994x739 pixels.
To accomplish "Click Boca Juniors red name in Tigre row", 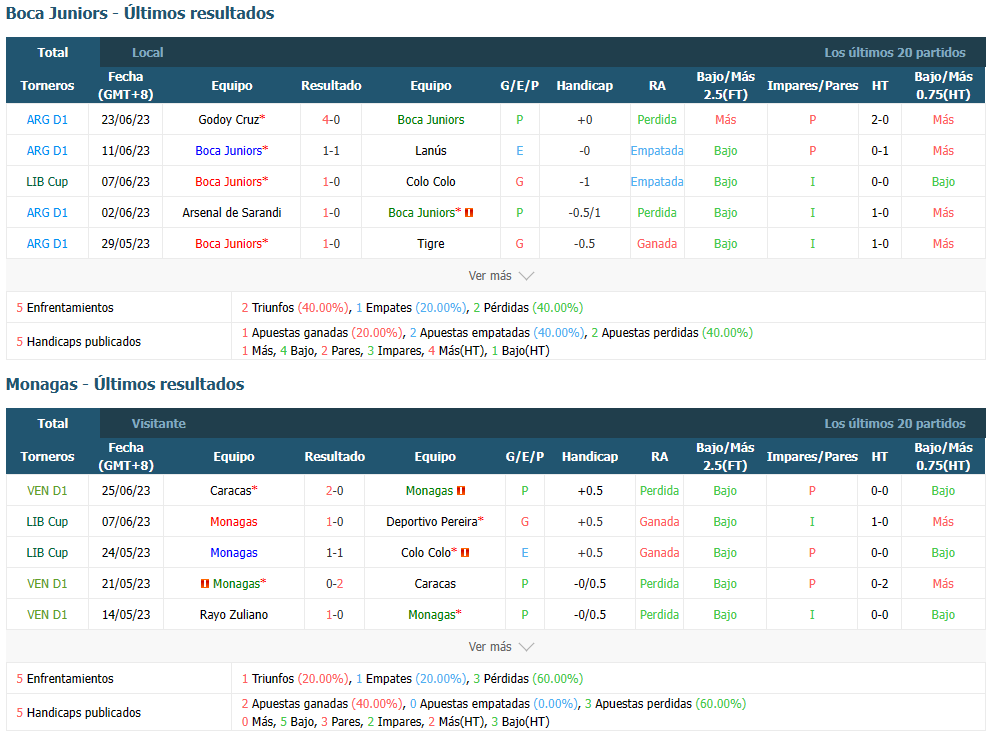I will (x=228, y=244).
